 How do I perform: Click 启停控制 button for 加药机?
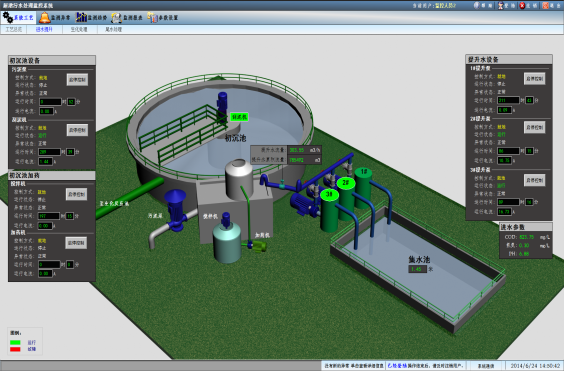tap(76, 243)
